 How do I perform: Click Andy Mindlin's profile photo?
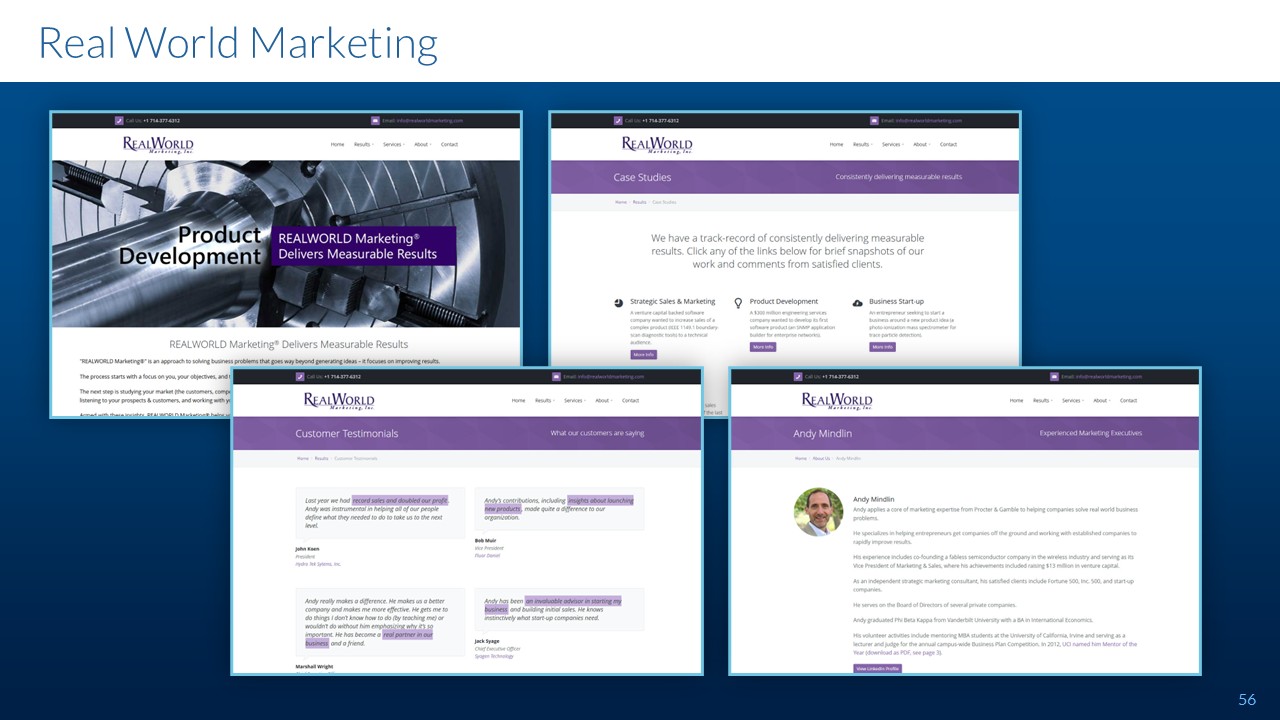click(818, 512)
